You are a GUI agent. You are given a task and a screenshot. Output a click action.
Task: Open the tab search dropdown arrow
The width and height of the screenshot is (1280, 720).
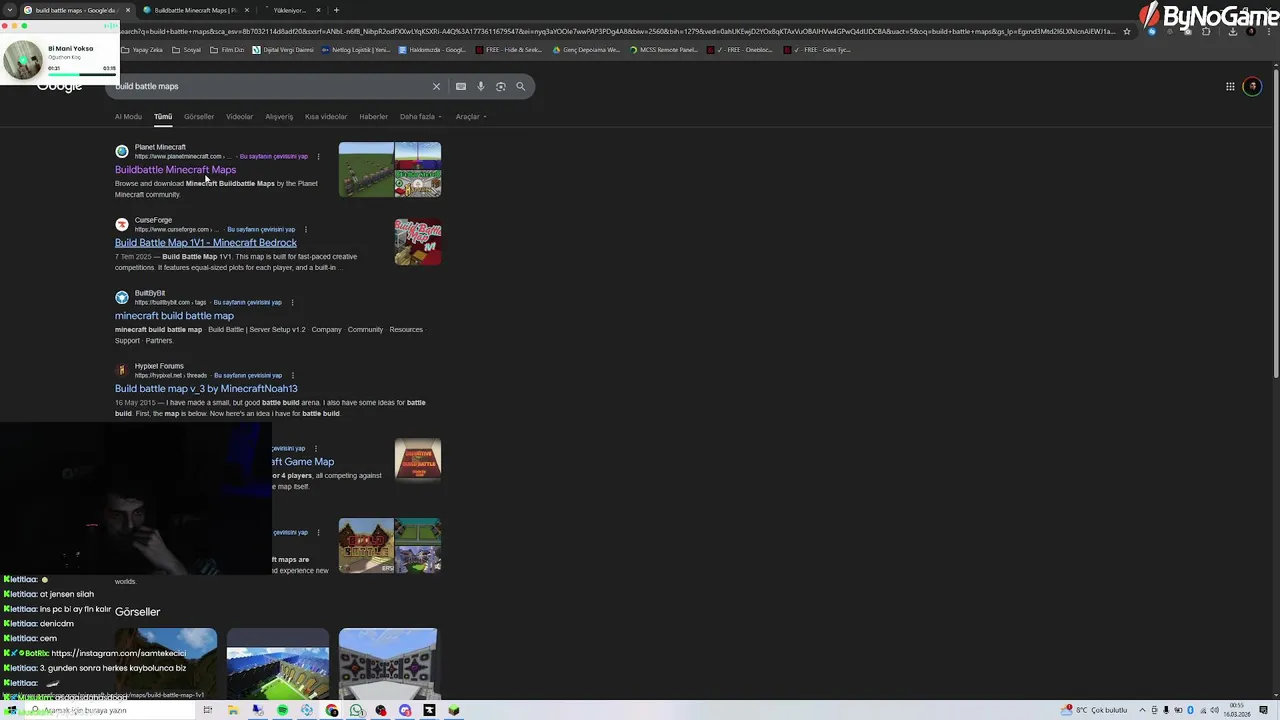10,10
